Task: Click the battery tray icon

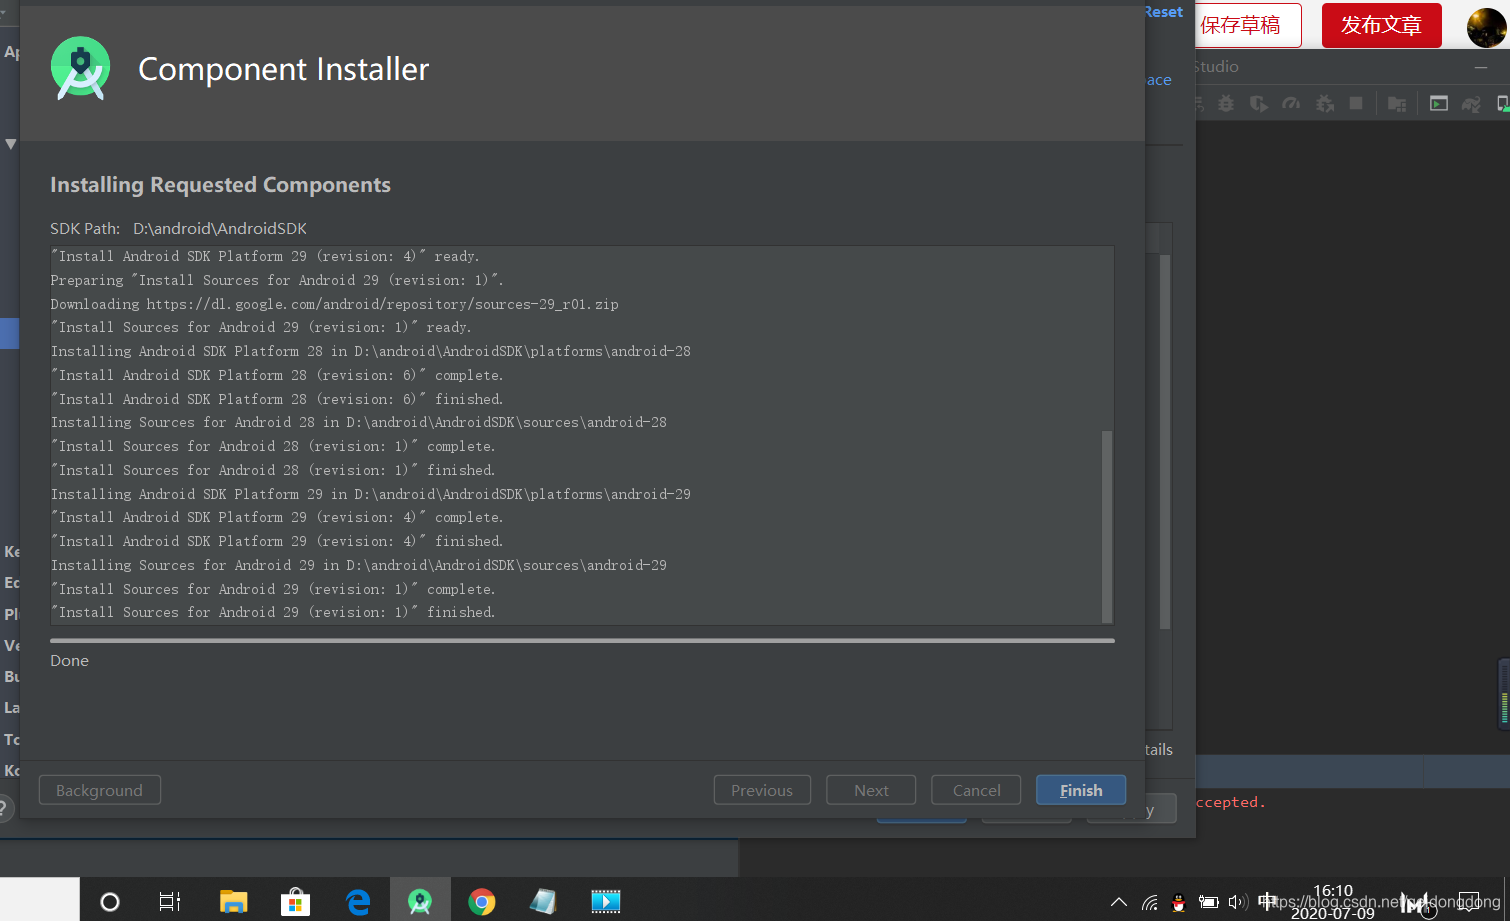Action: [1209, 902]
